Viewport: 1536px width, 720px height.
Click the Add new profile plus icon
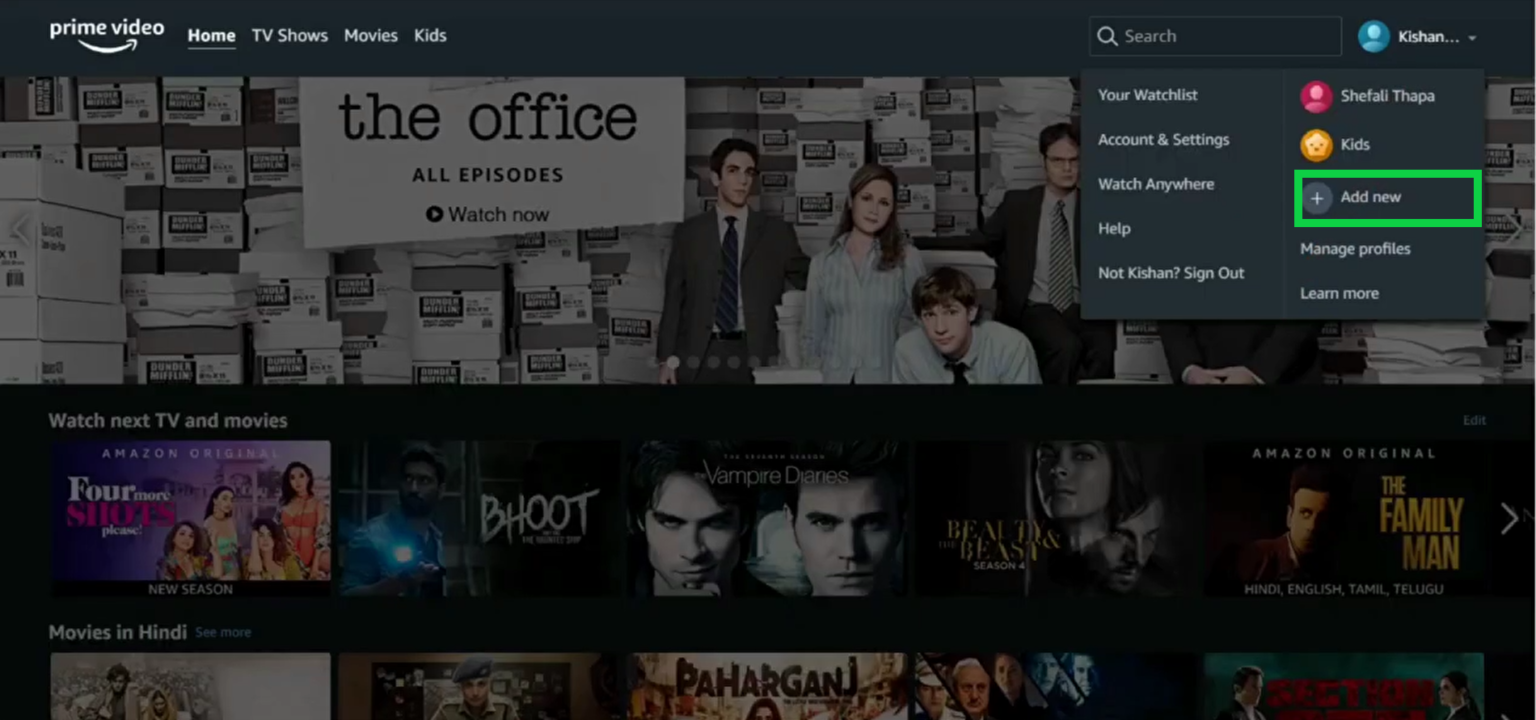pyautogui.click(x=1318, y=198)
